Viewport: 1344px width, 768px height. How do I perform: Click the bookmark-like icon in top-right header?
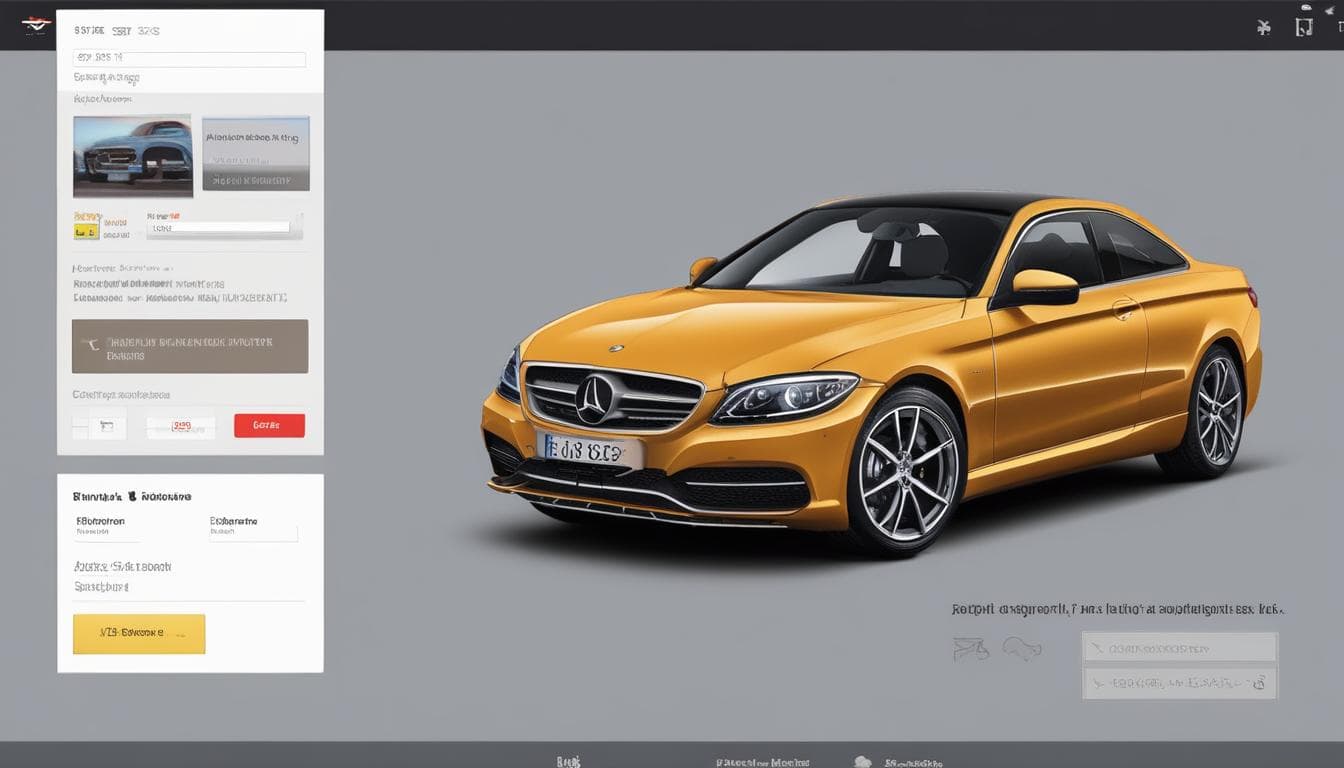click(x=1304, y=27)
